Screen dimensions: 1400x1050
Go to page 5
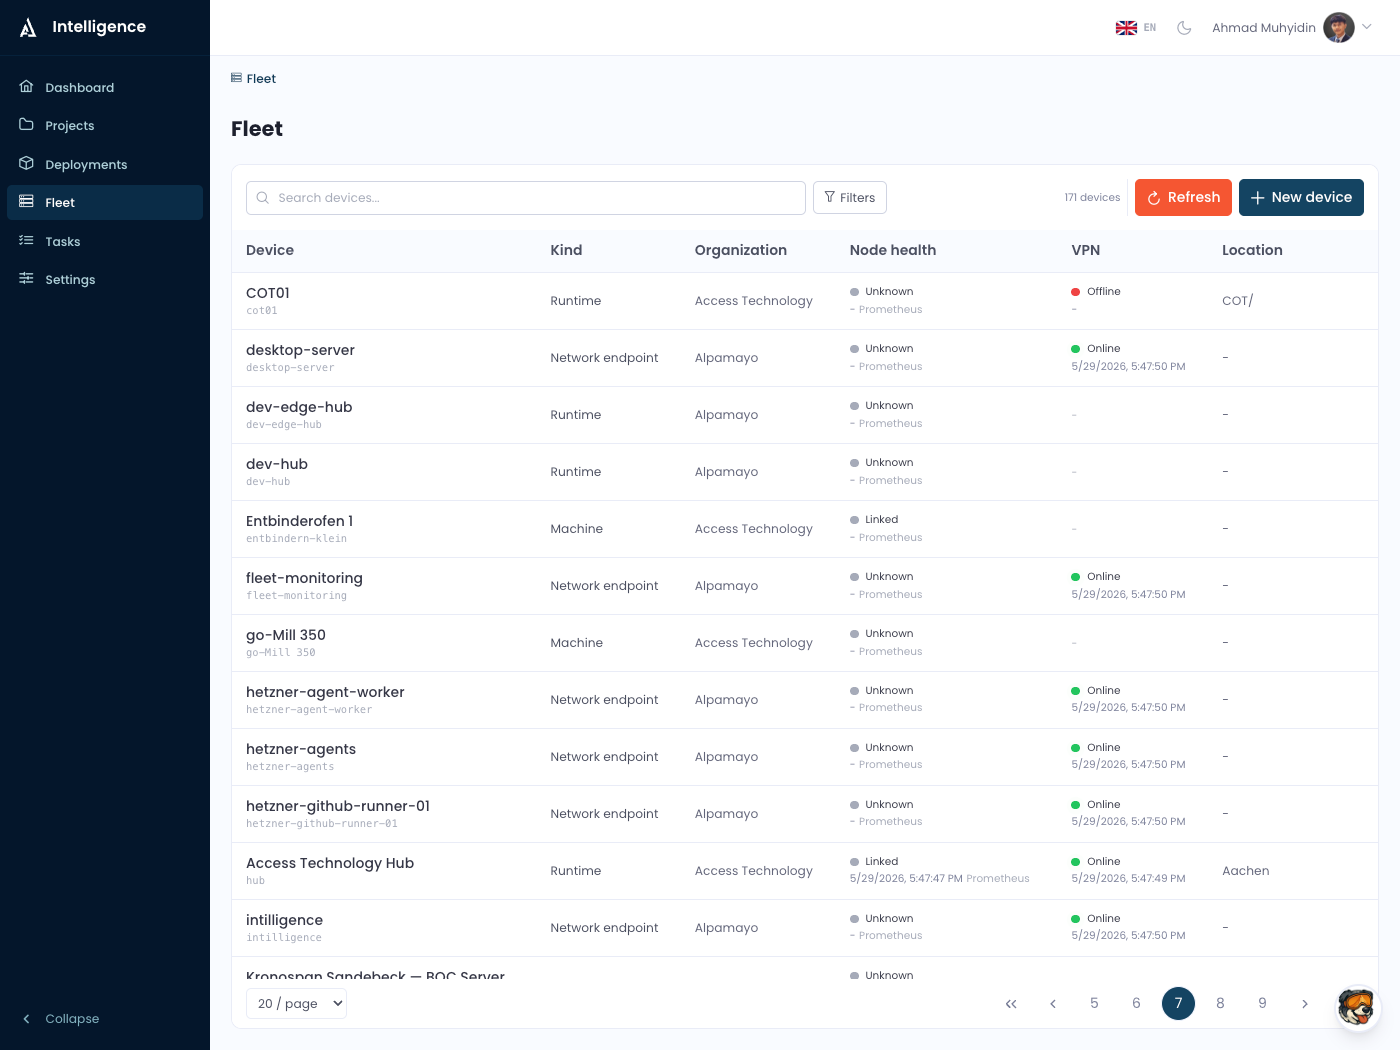click(x=1094, y=1003)
